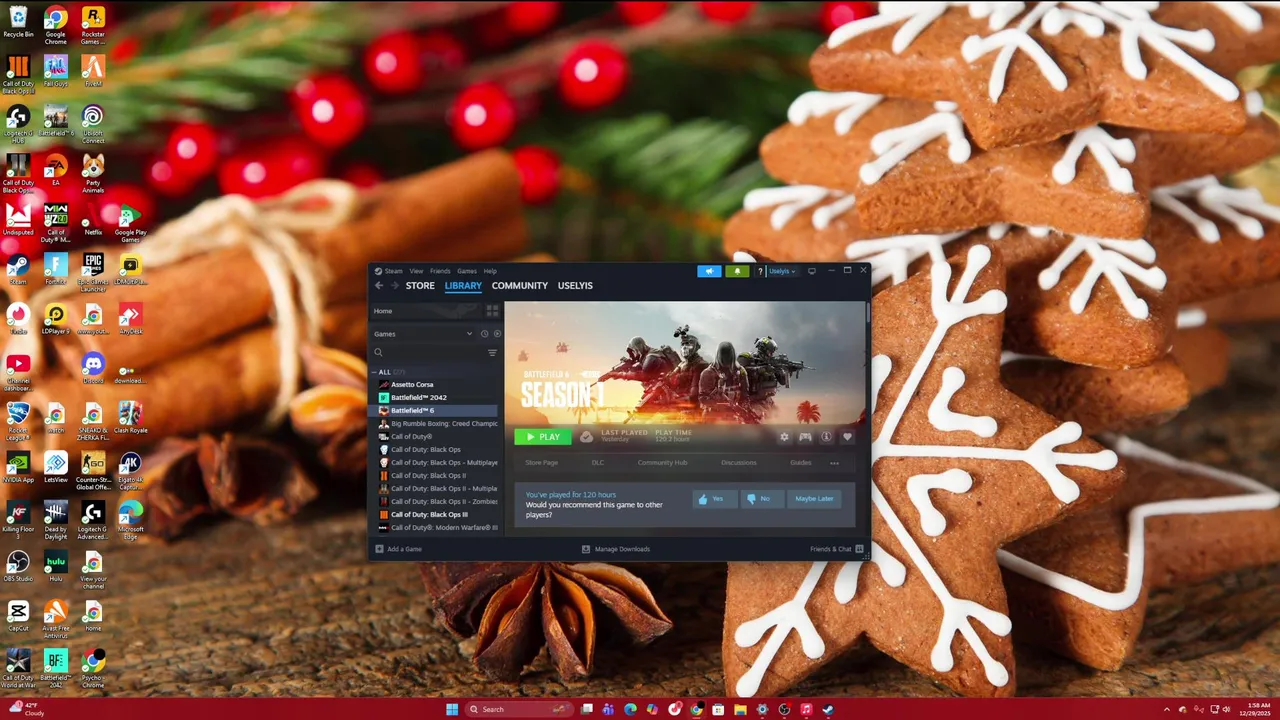The image size is (1280, 720).
Task: Open Friends & Chat
Action: [x=837, y=549]
